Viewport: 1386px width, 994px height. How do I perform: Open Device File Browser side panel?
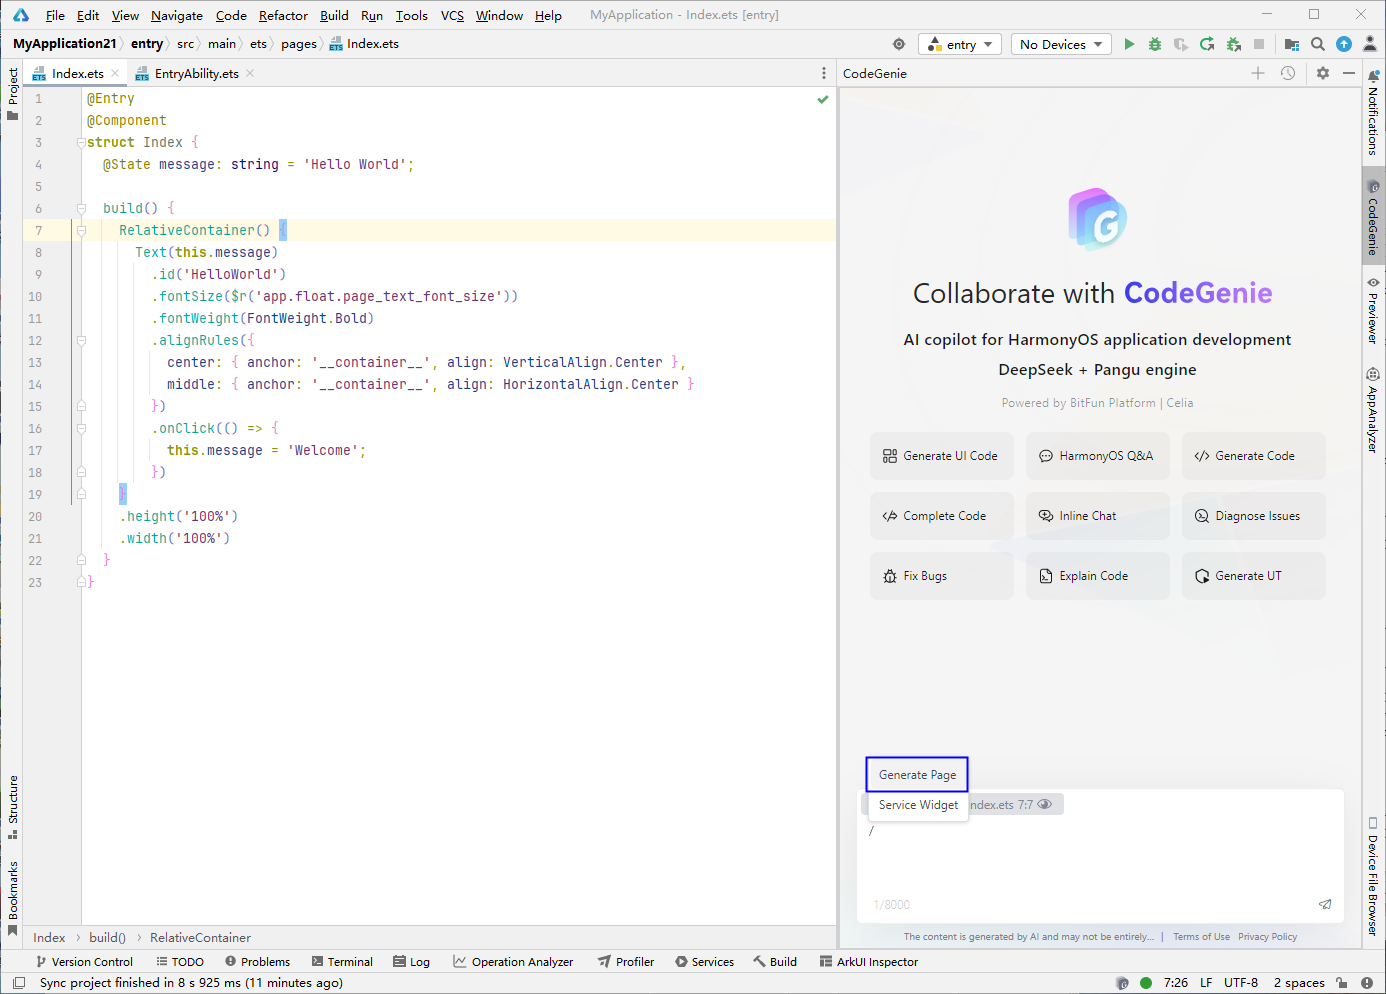coord(1373,876)
